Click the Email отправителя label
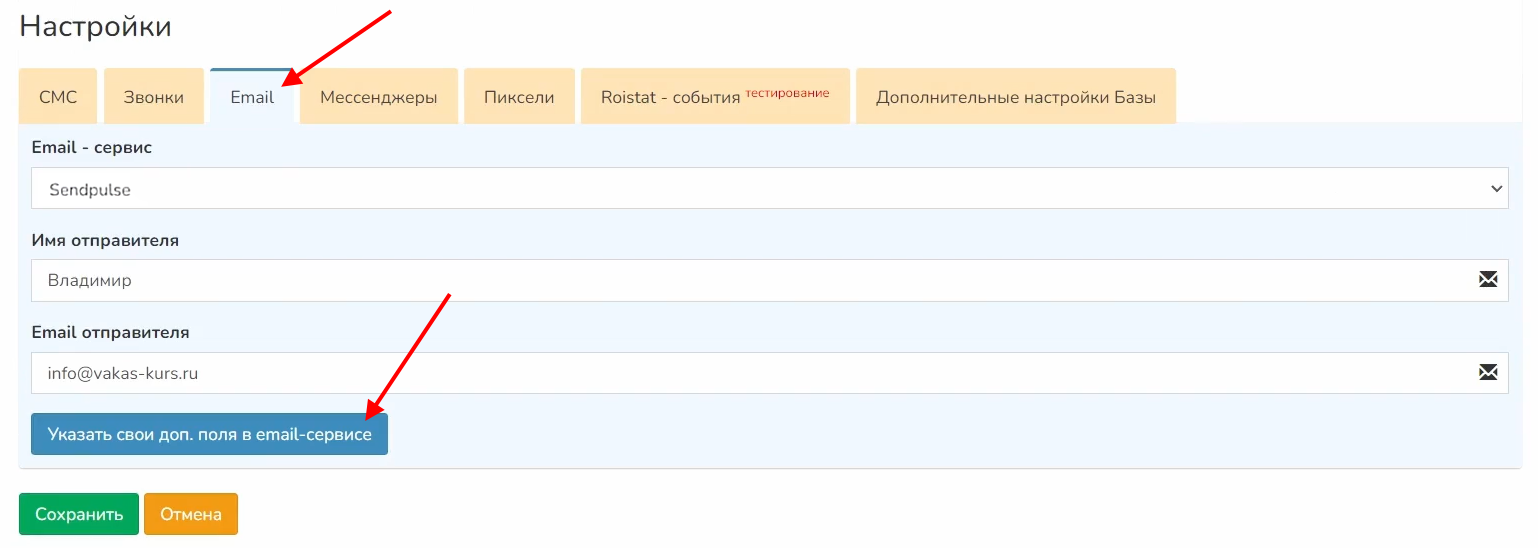1538x548 pixels. [x=110, y=332]
